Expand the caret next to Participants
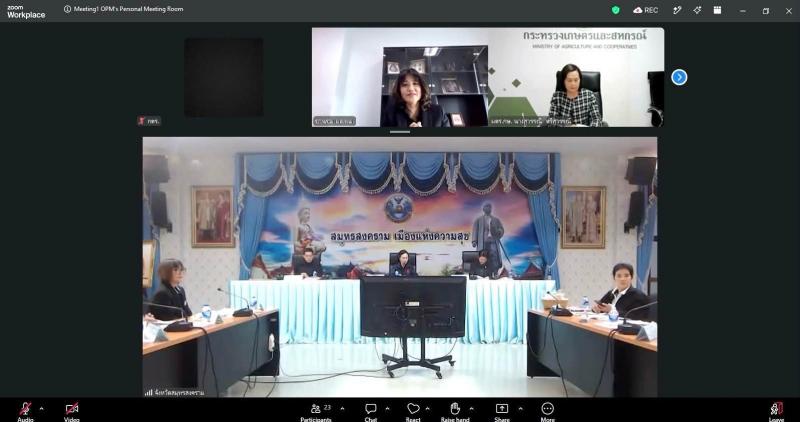The height and width of the screenshot is (422, 800). 342,409
